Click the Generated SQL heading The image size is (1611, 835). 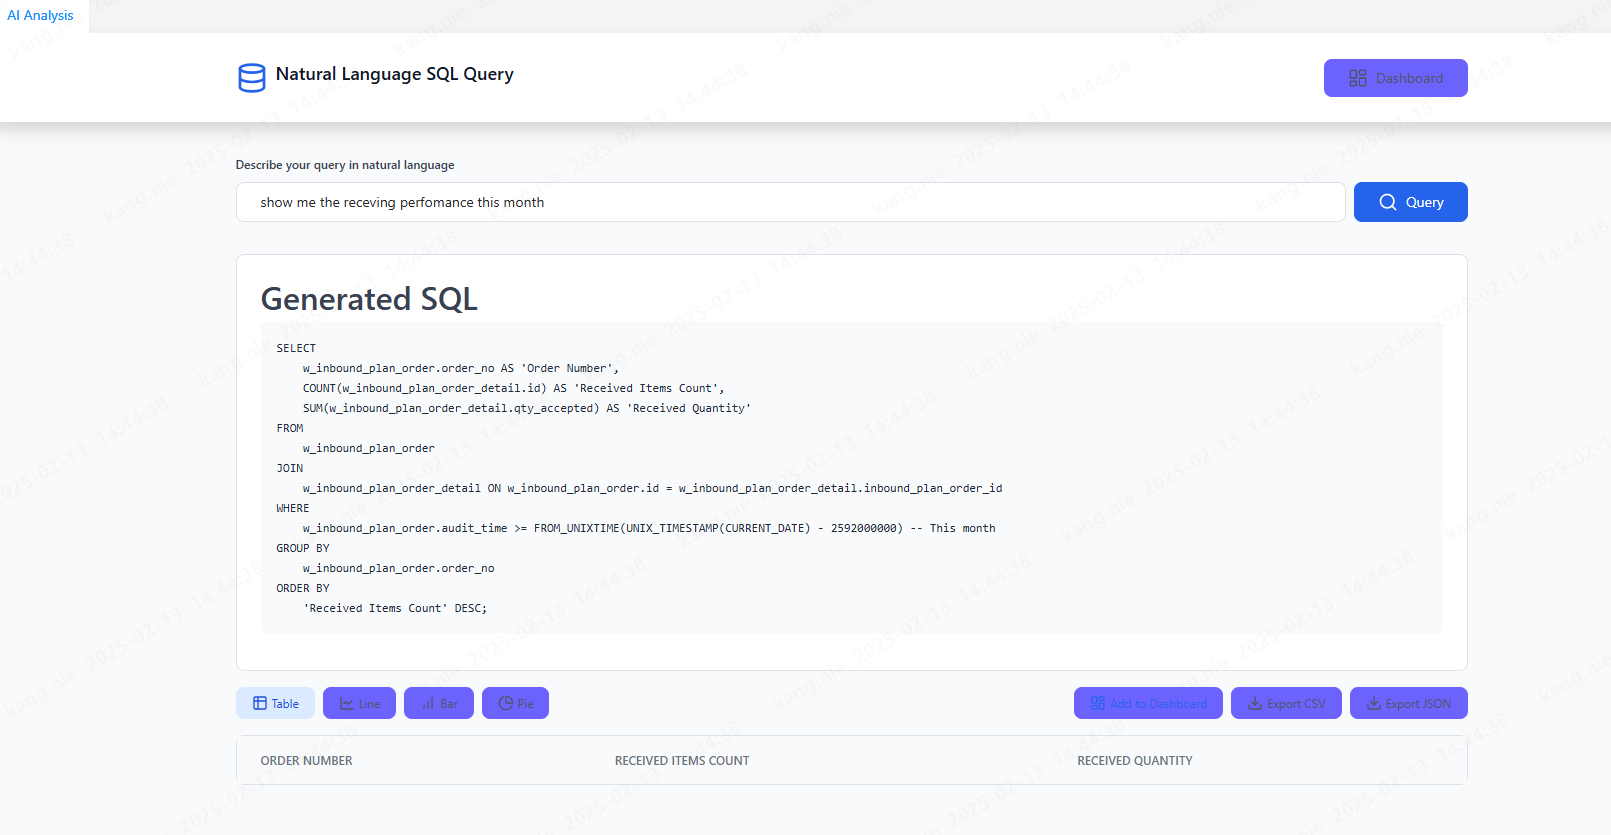(x=369, y=299)
